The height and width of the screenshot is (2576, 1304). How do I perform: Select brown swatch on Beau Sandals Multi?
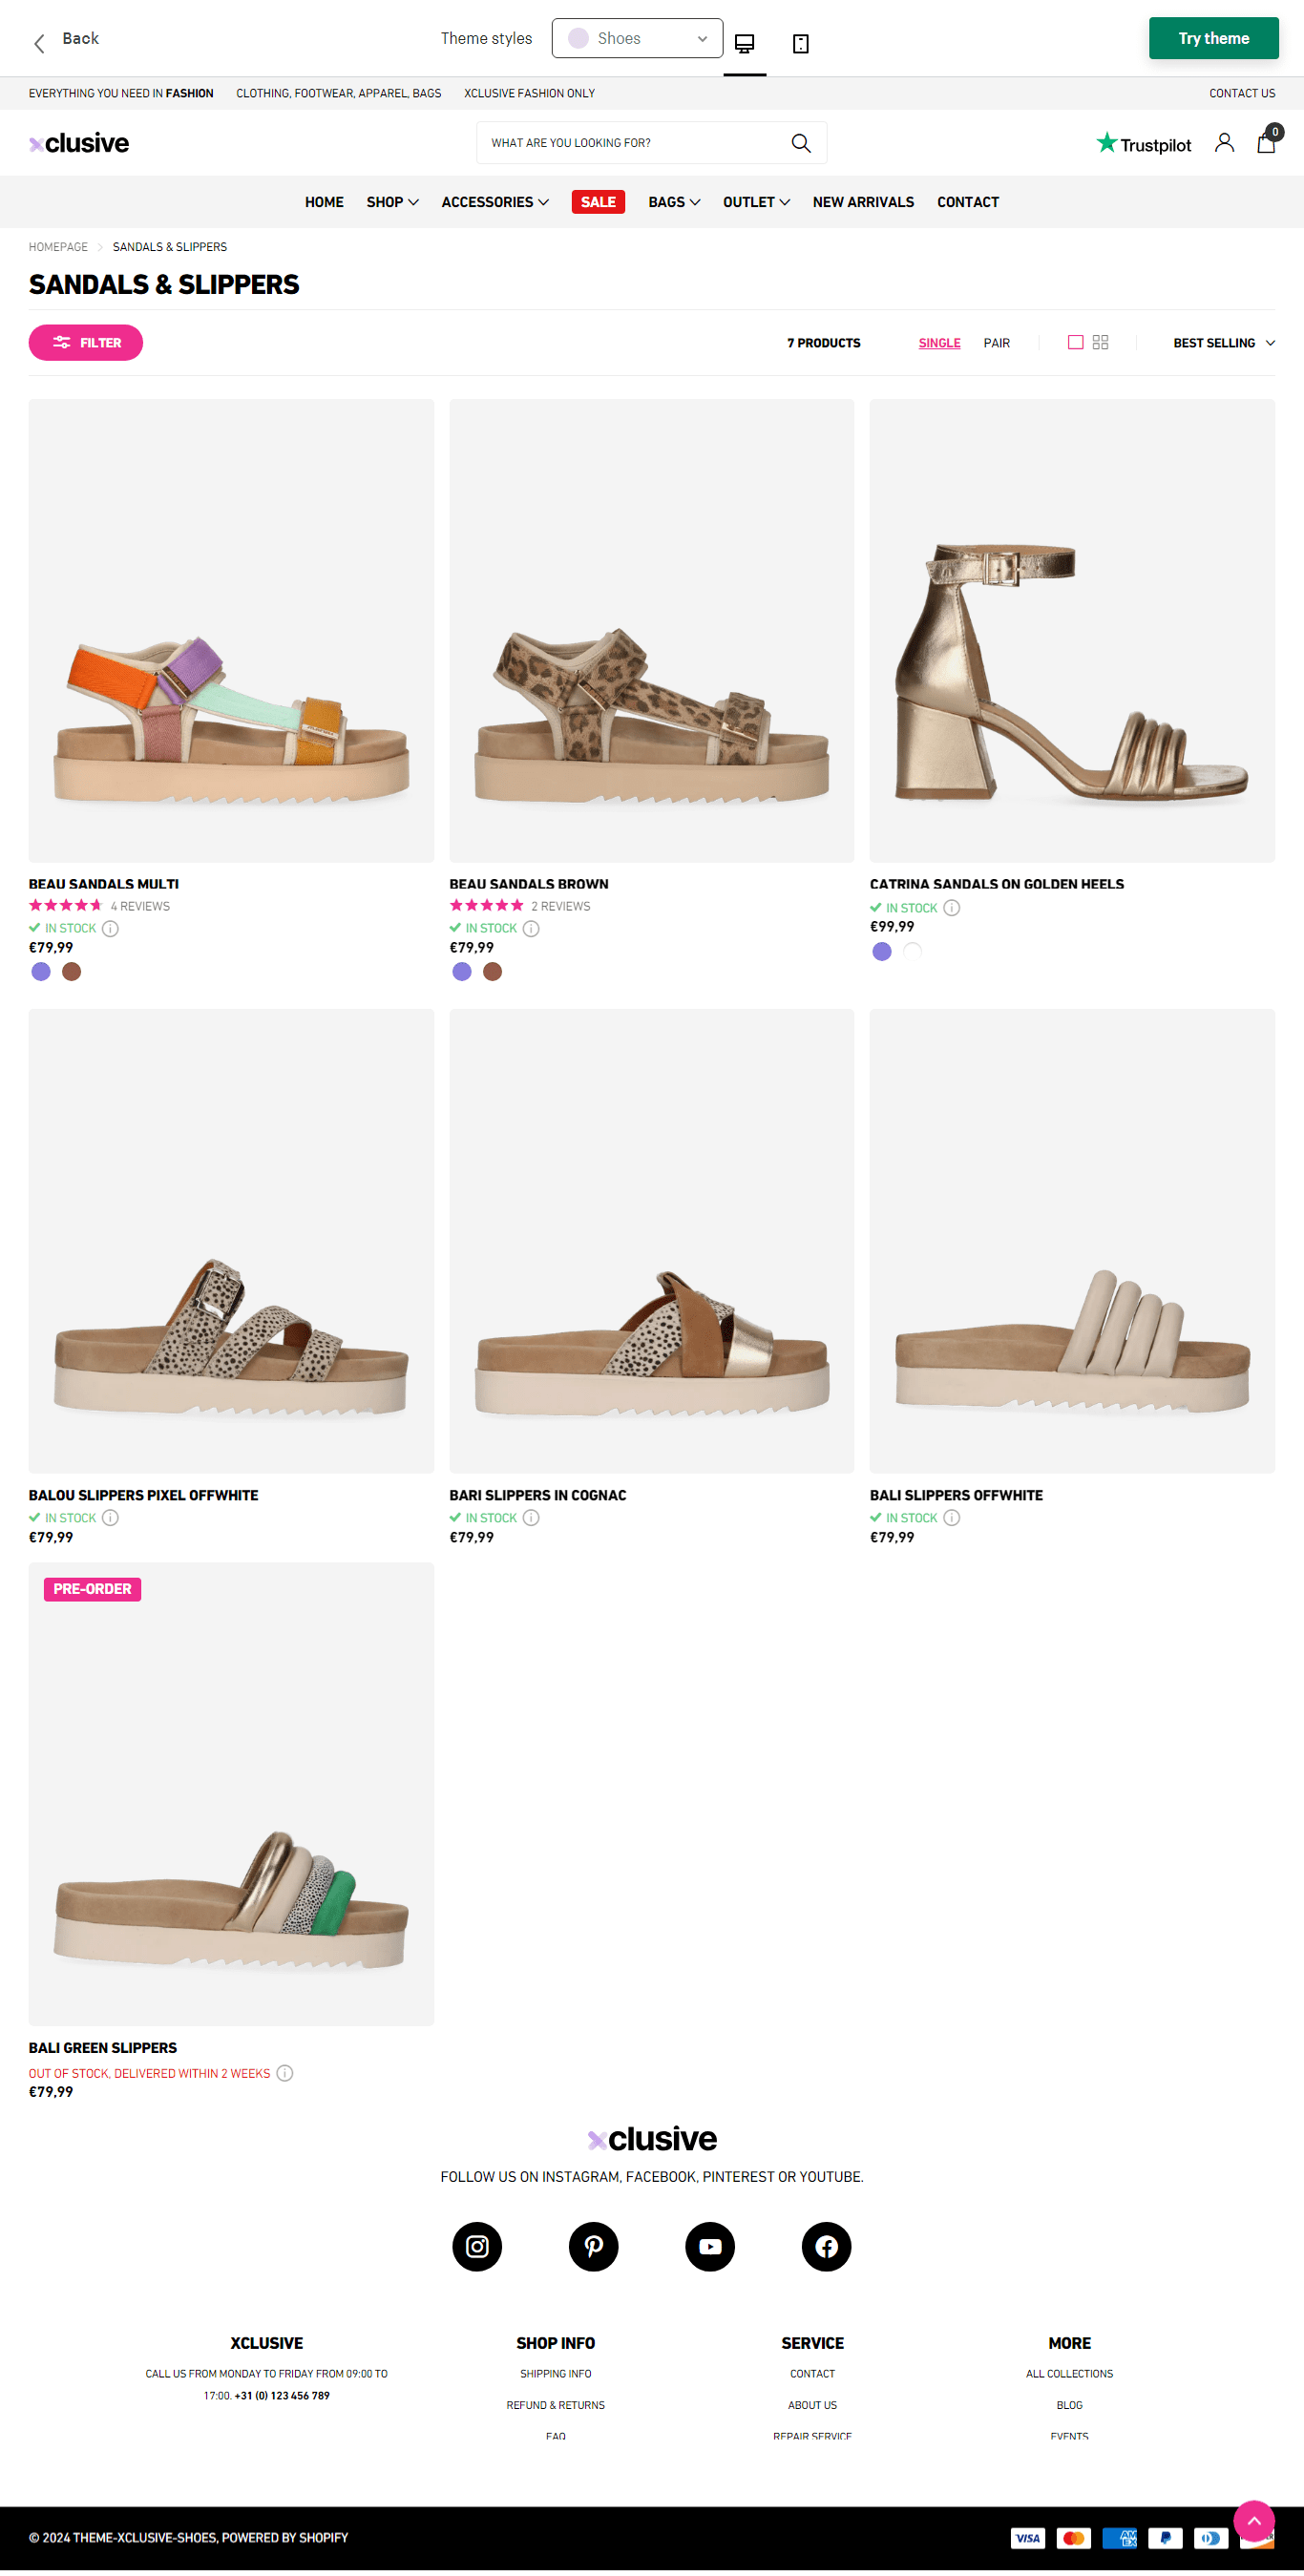72,972
